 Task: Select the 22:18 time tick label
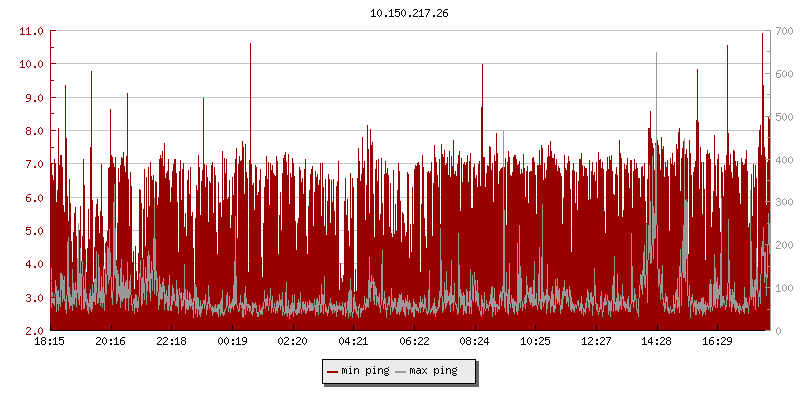click(171, 342)
